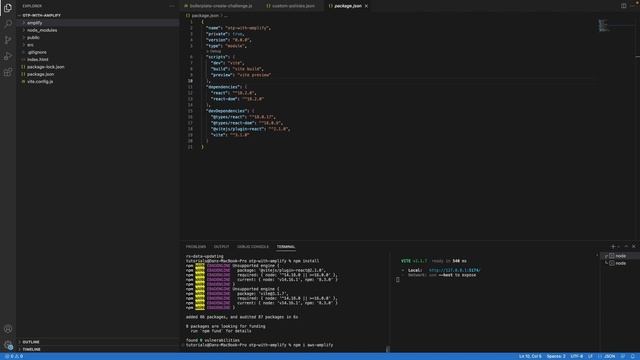The width and height of the screenshot is (640, 360).
Task: Change indentation via Spaces: 2
Action: 556,356
